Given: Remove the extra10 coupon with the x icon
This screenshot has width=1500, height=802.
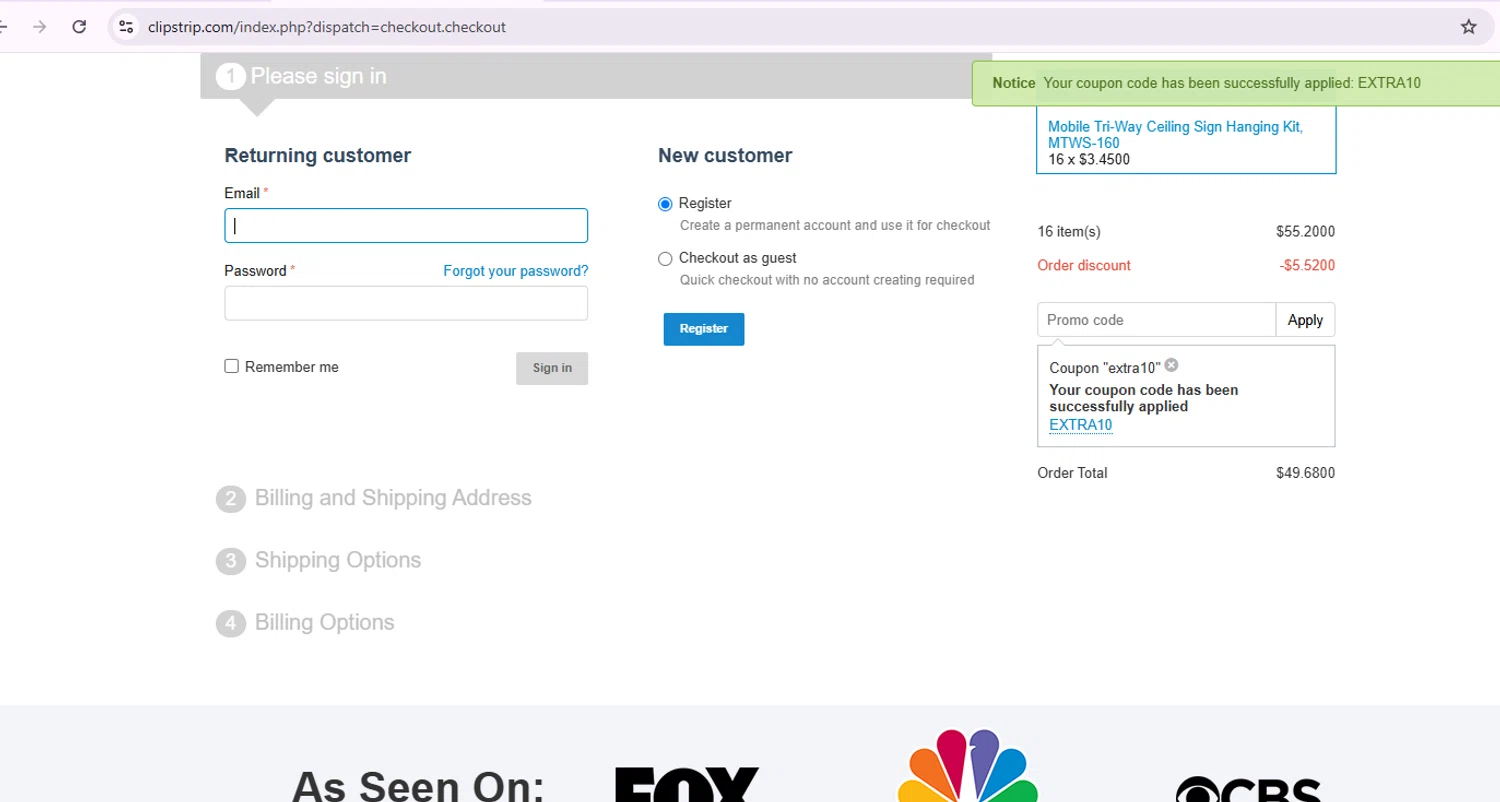Looking at the screenshot, I should click(x=1172, y=365).
